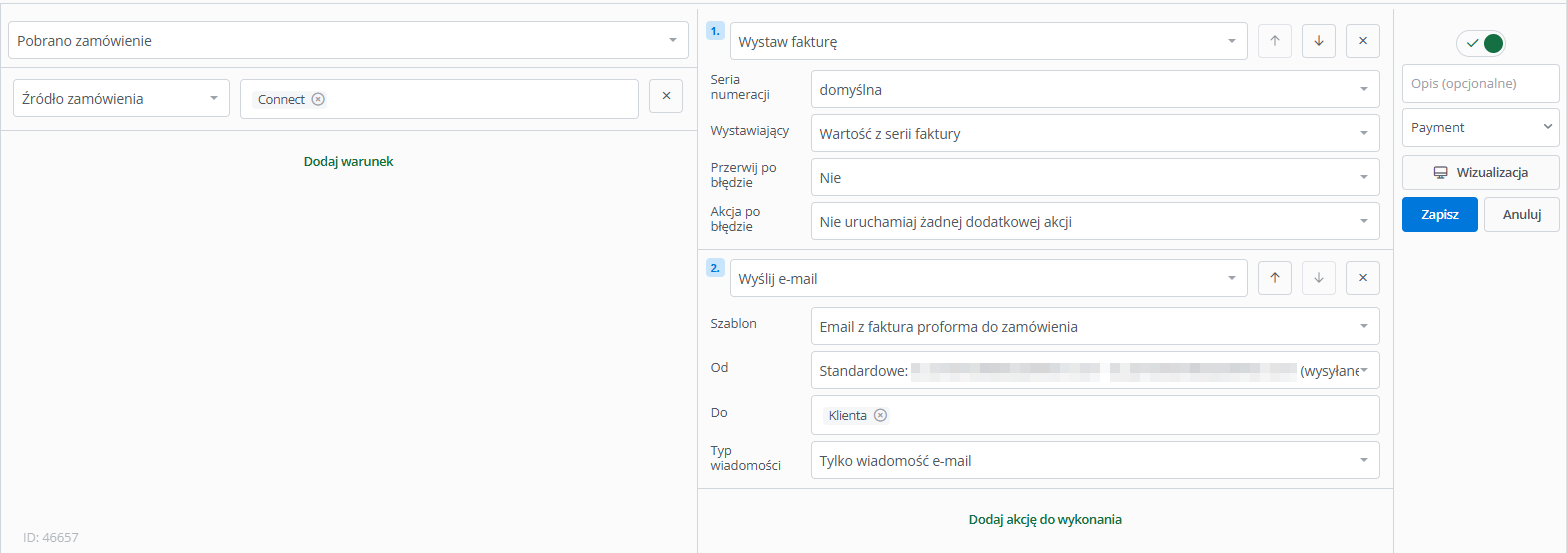Remove the Connect tag from the condition

click(318, 99)
